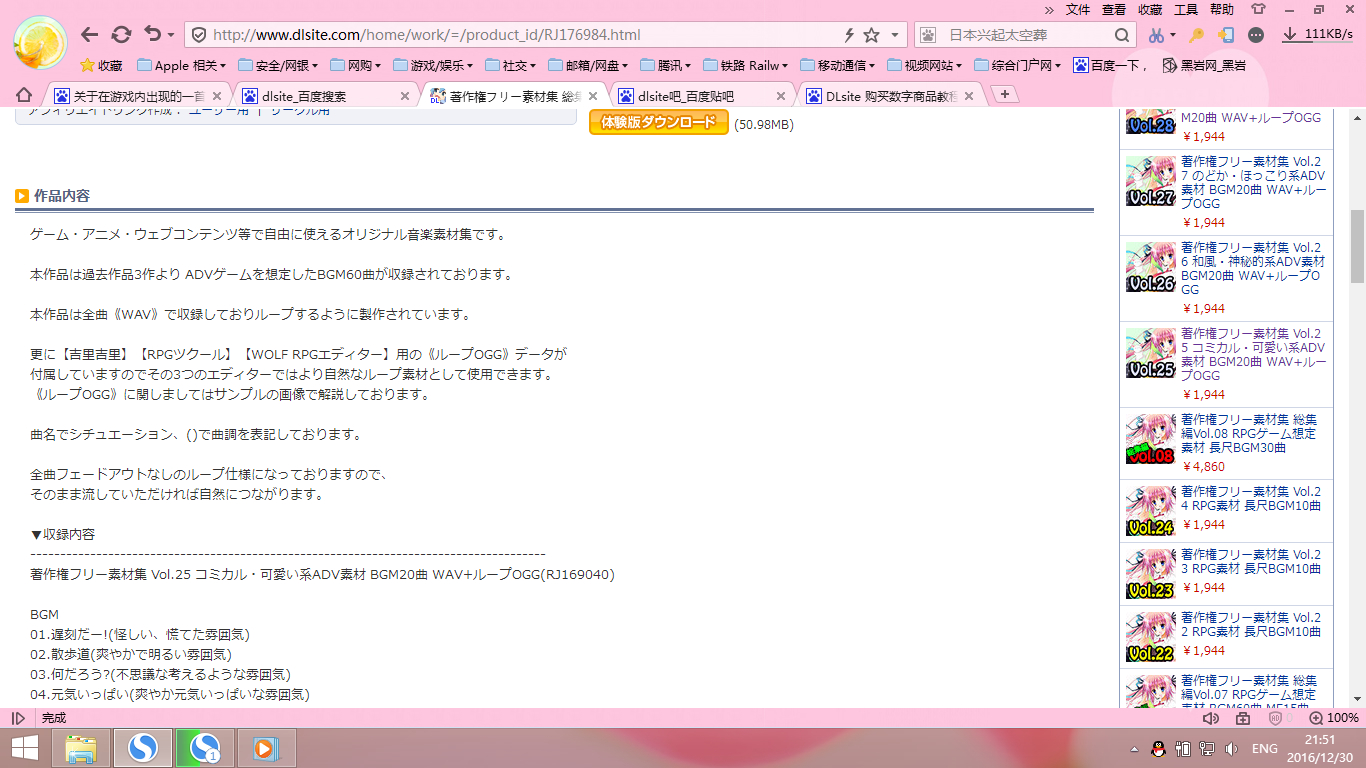Image resolution: width=1366 pixels, height=768 pixels.
Task: Open the skin shirt icon in the title bar
Action: 1258,9
